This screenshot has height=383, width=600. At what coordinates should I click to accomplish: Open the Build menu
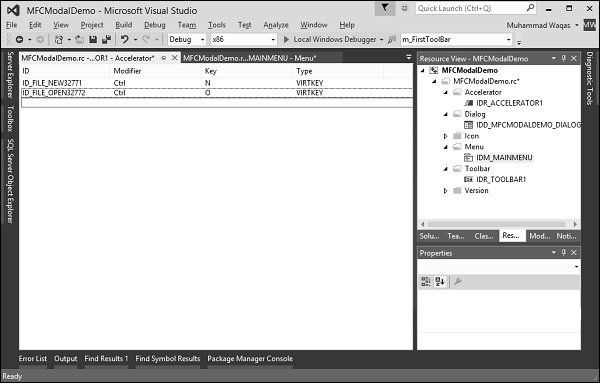124,25
